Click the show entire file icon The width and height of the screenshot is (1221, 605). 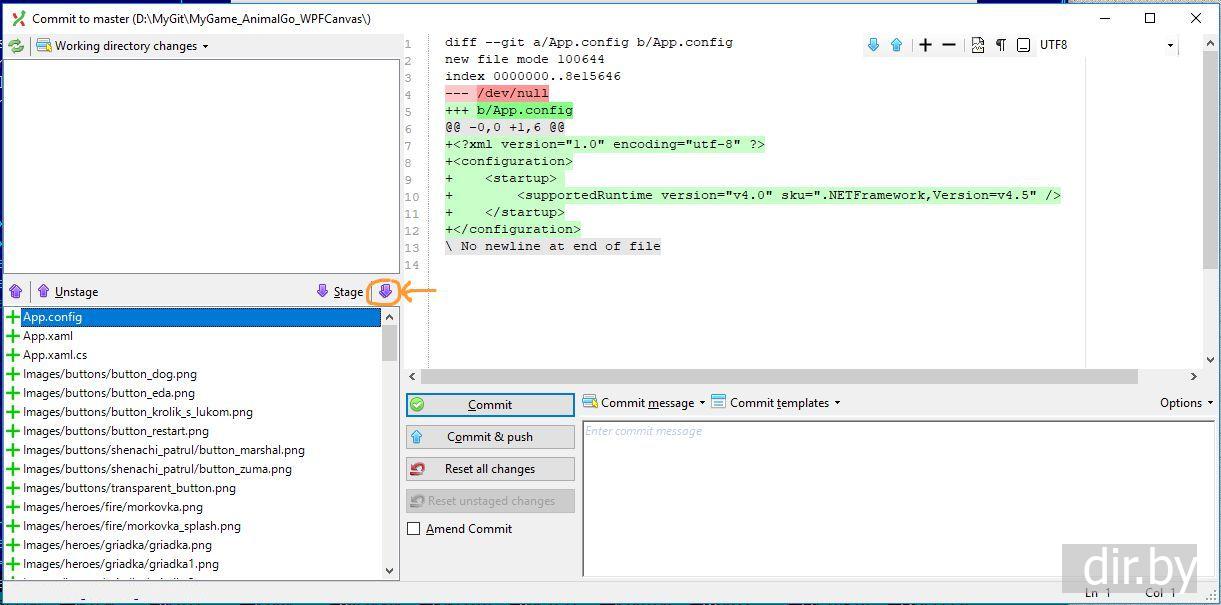point(977,45)
